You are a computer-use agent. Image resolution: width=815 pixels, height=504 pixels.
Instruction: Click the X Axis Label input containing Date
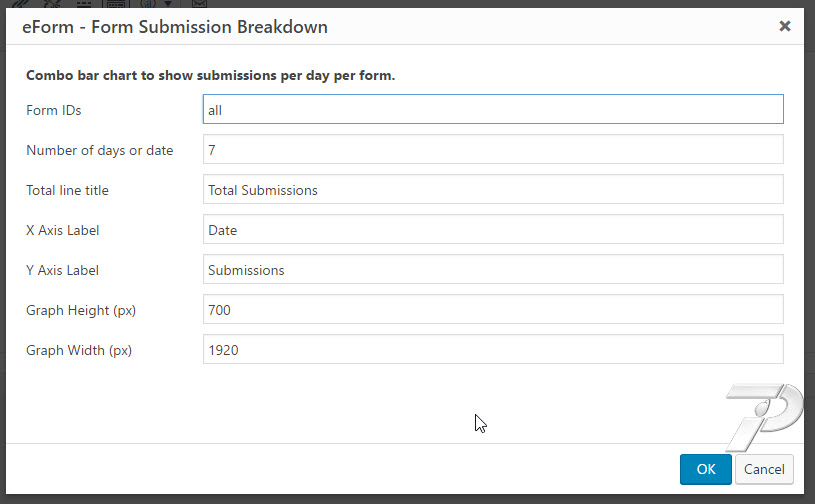pos(493,229)
